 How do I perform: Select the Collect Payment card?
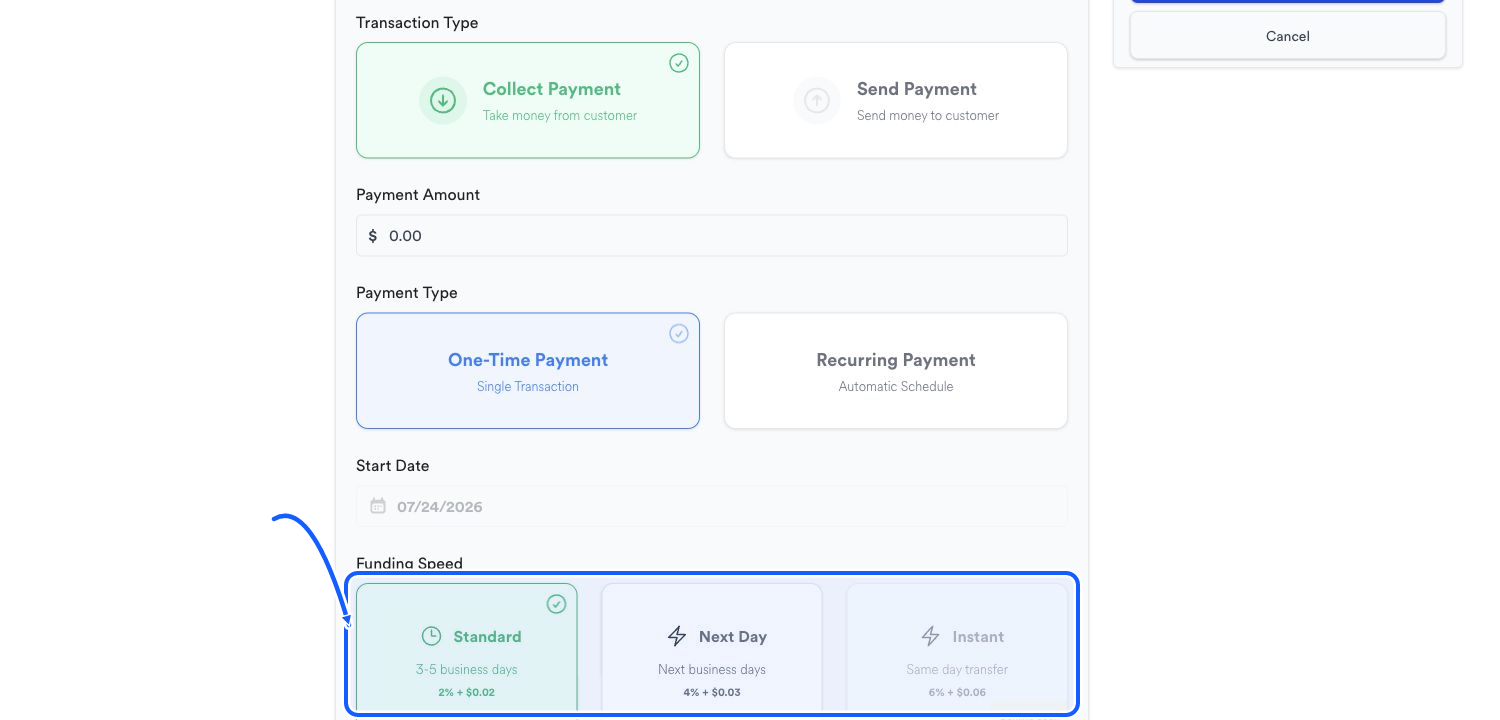click(528, 100)
